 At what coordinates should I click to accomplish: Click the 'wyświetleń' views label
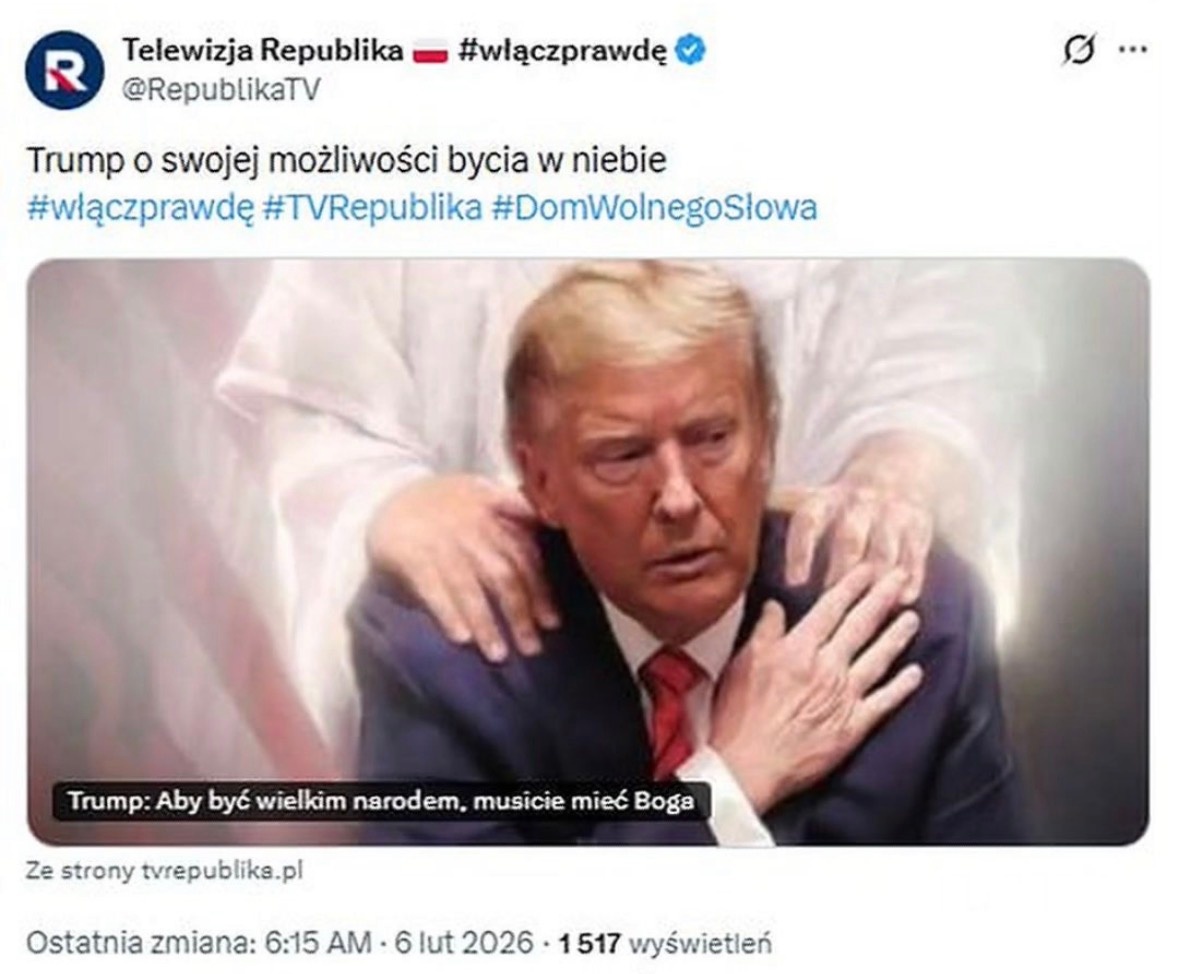[x=700, y=943]
